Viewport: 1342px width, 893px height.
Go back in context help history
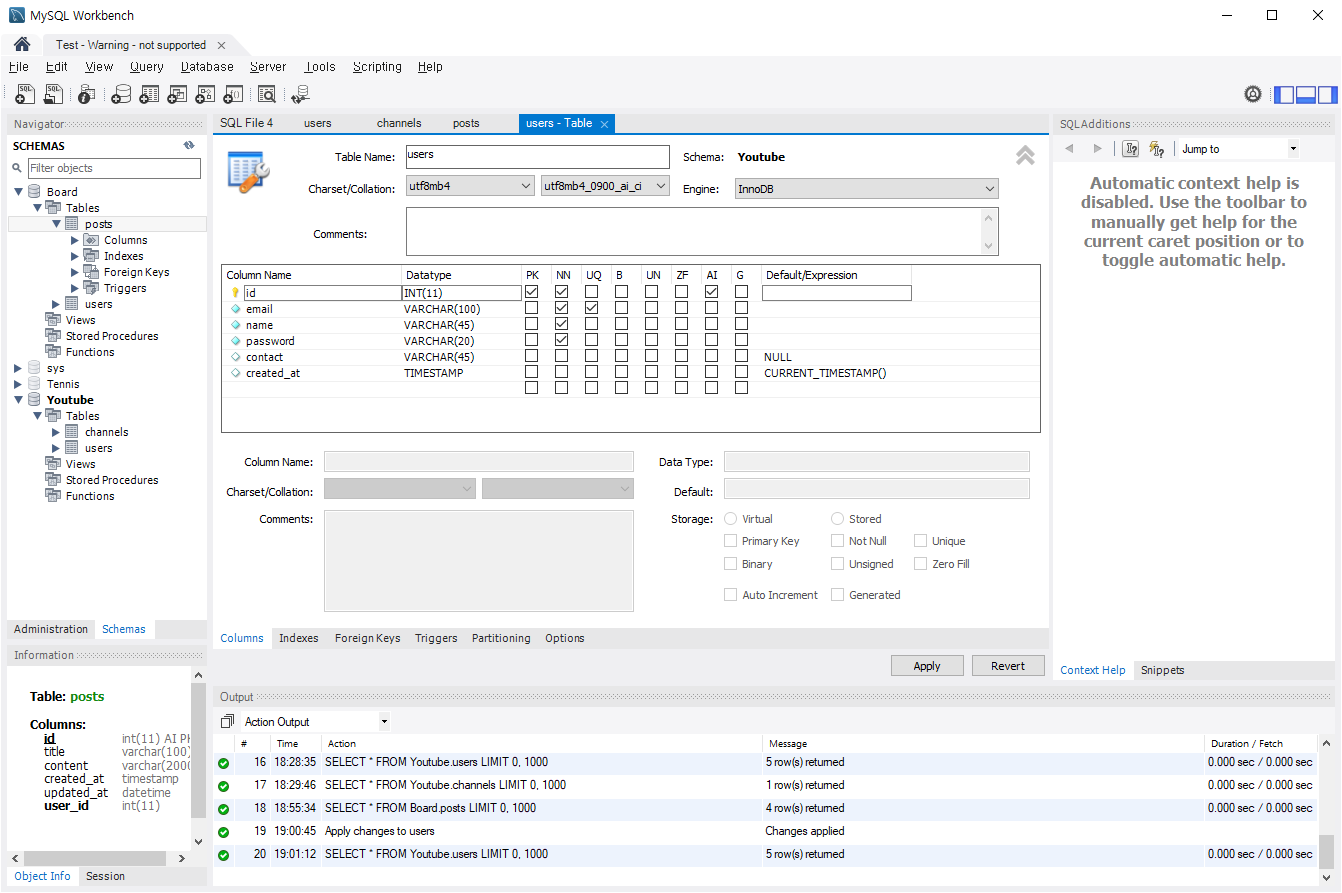[x=1069, y=149]
